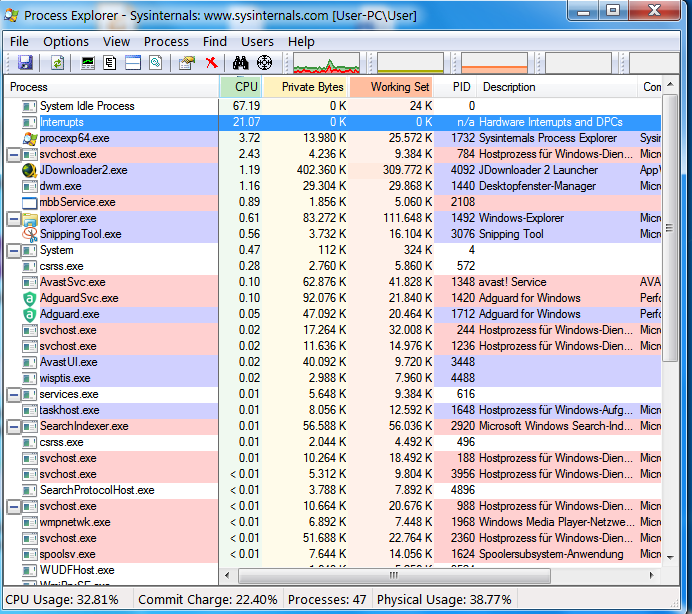This screenshot has width=692, height=614.
Task: Open the Help menu
Action: coord(301,41)
